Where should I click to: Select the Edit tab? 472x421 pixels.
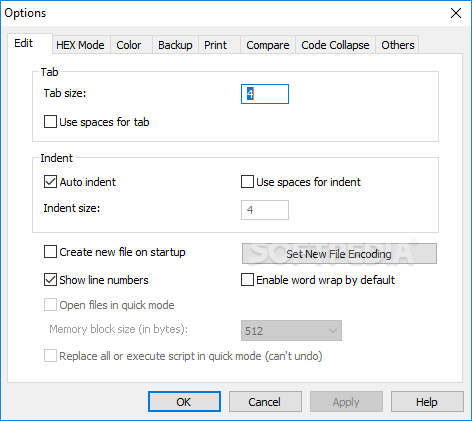pyautogui.click(x=24, y=43)
